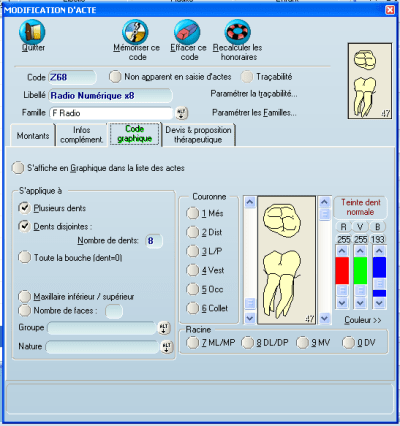Click Paramétrer les Familles link
Image resolution: width=400 pixels, height=426 pixels.
click(254, 113)
